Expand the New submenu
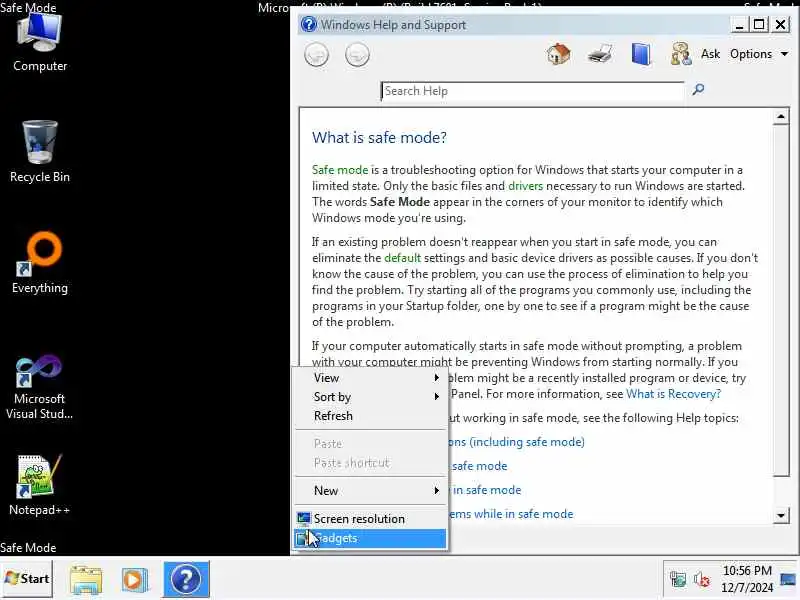This screenshot has height=600, width=800. [370, 491]
